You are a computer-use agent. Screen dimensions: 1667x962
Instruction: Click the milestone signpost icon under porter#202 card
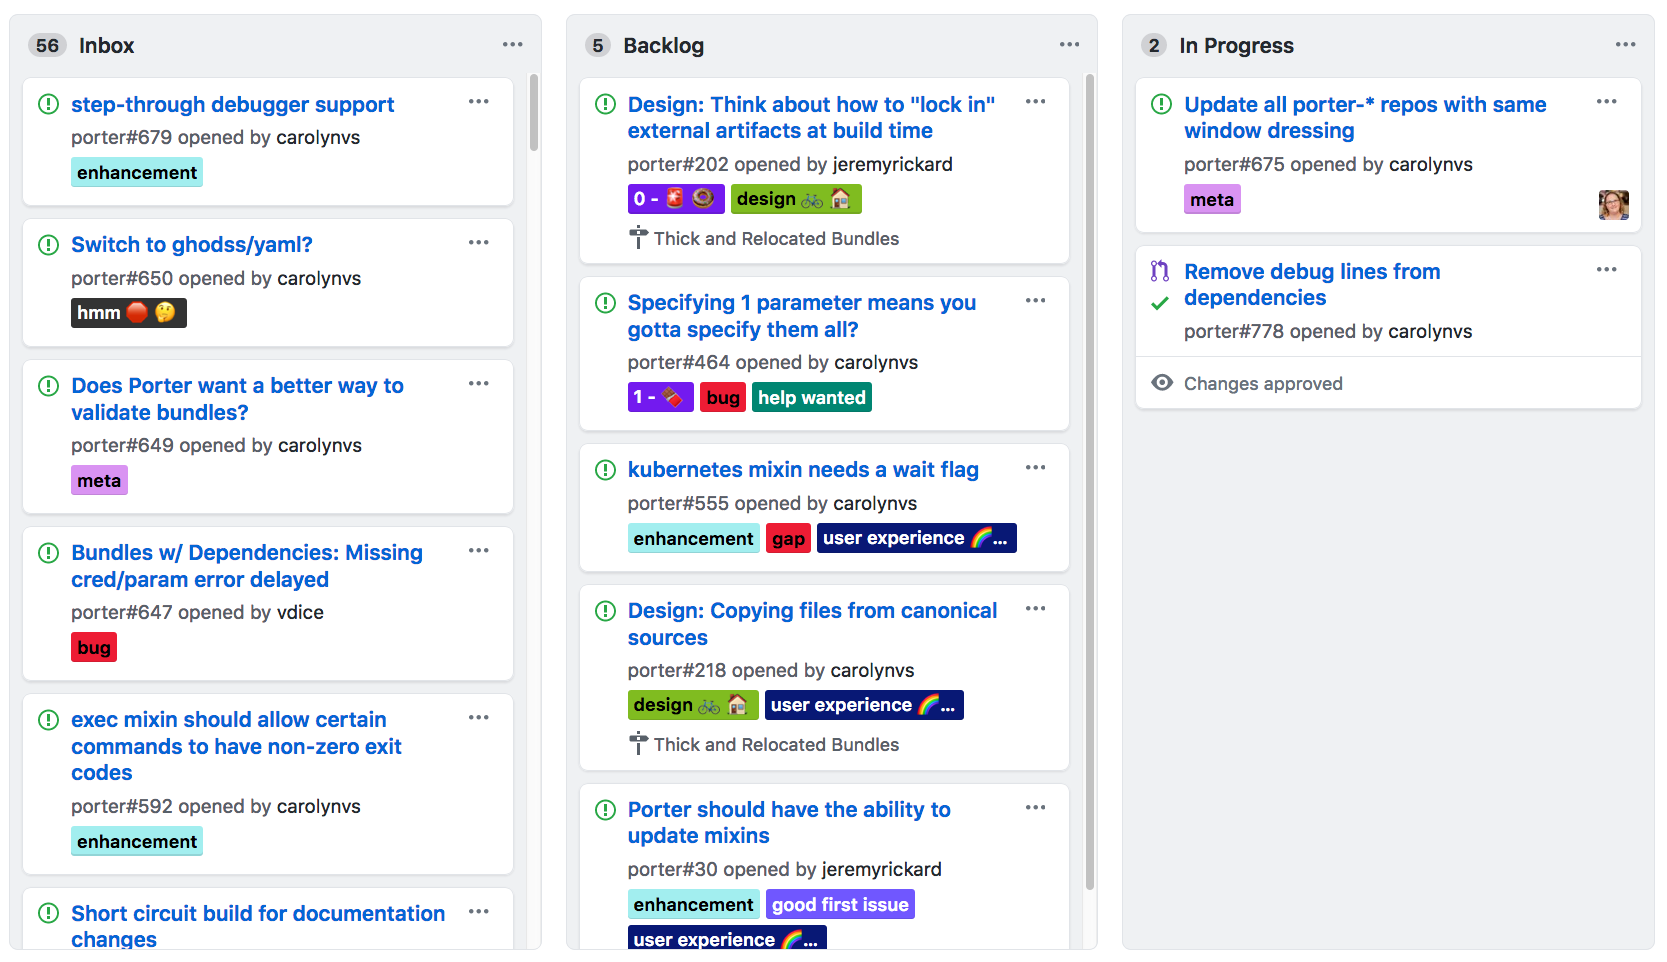pyautogui.click(x=638, y=238)
